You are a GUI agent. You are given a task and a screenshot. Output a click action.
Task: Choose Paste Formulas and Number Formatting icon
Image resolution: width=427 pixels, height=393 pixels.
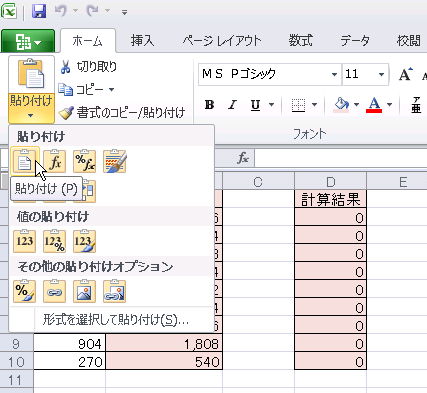[x=85, y=162]
